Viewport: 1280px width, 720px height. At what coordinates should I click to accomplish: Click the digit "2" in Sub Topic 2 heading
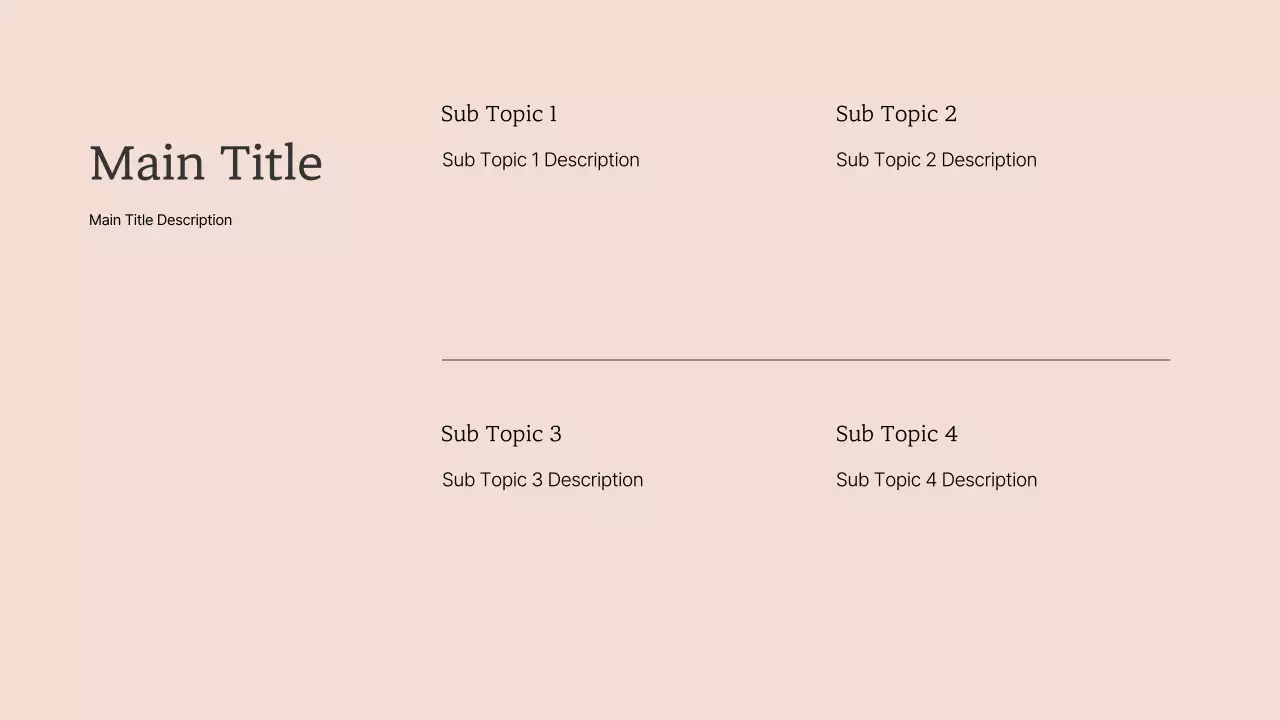pyautogui.click(x=951, y=114)
